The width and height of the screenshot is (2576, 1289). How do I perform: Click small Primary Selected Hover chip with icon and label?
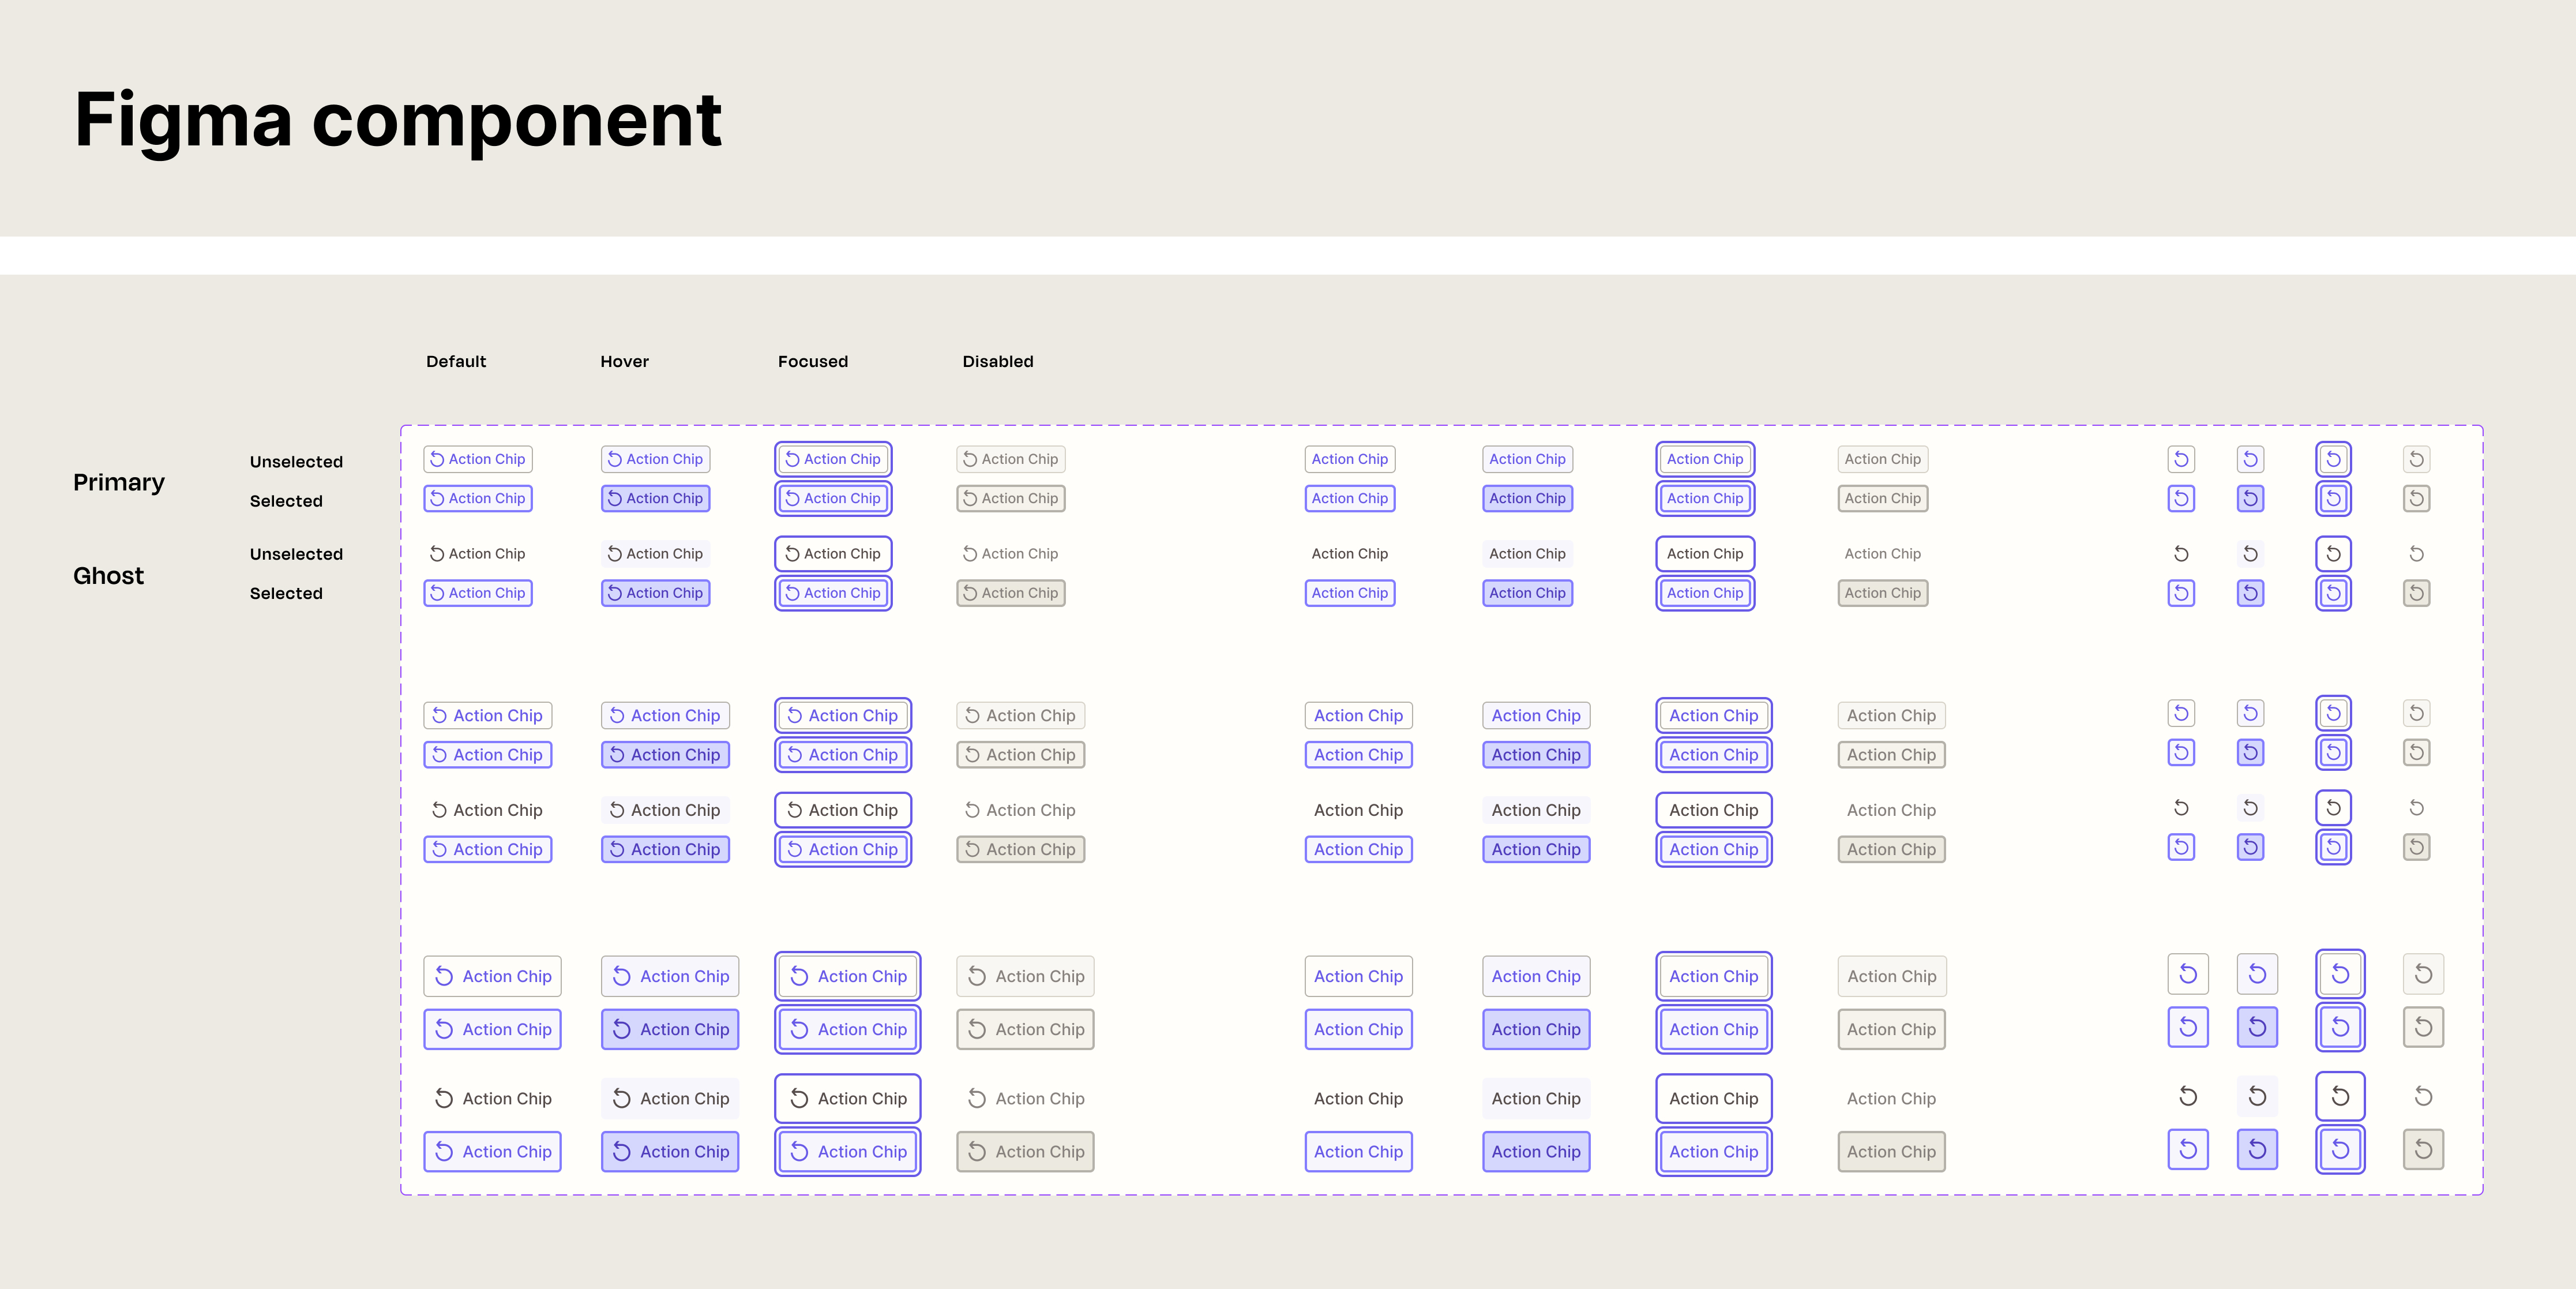coord(656,498)
